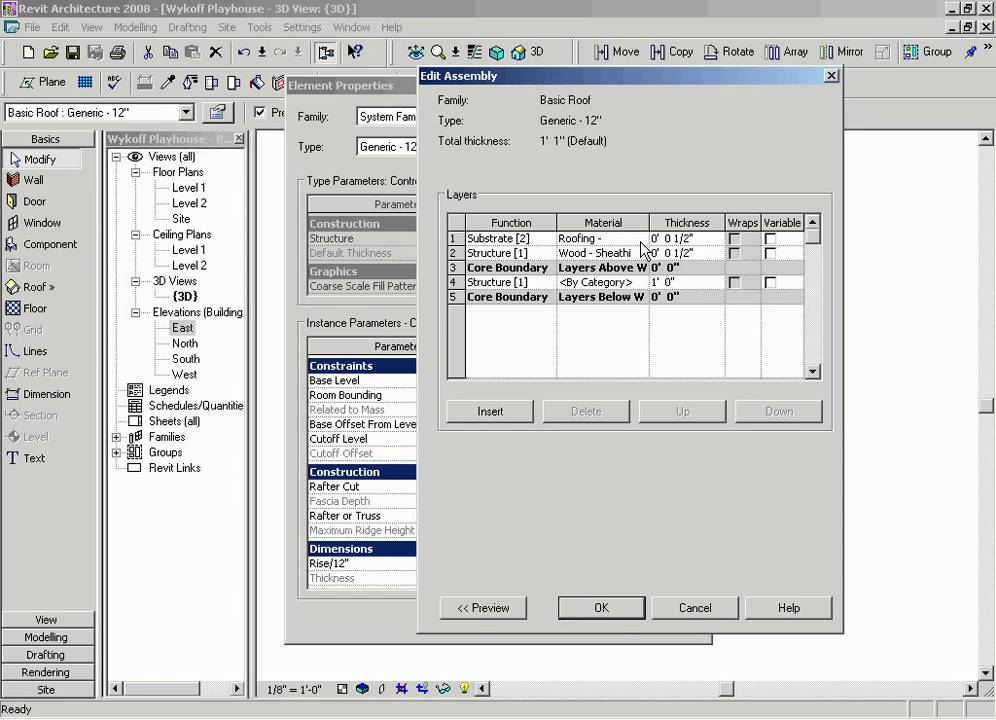996x720 pixels.
Task: Click the Help button in Edit Assembly
Action: coord(788,608)
